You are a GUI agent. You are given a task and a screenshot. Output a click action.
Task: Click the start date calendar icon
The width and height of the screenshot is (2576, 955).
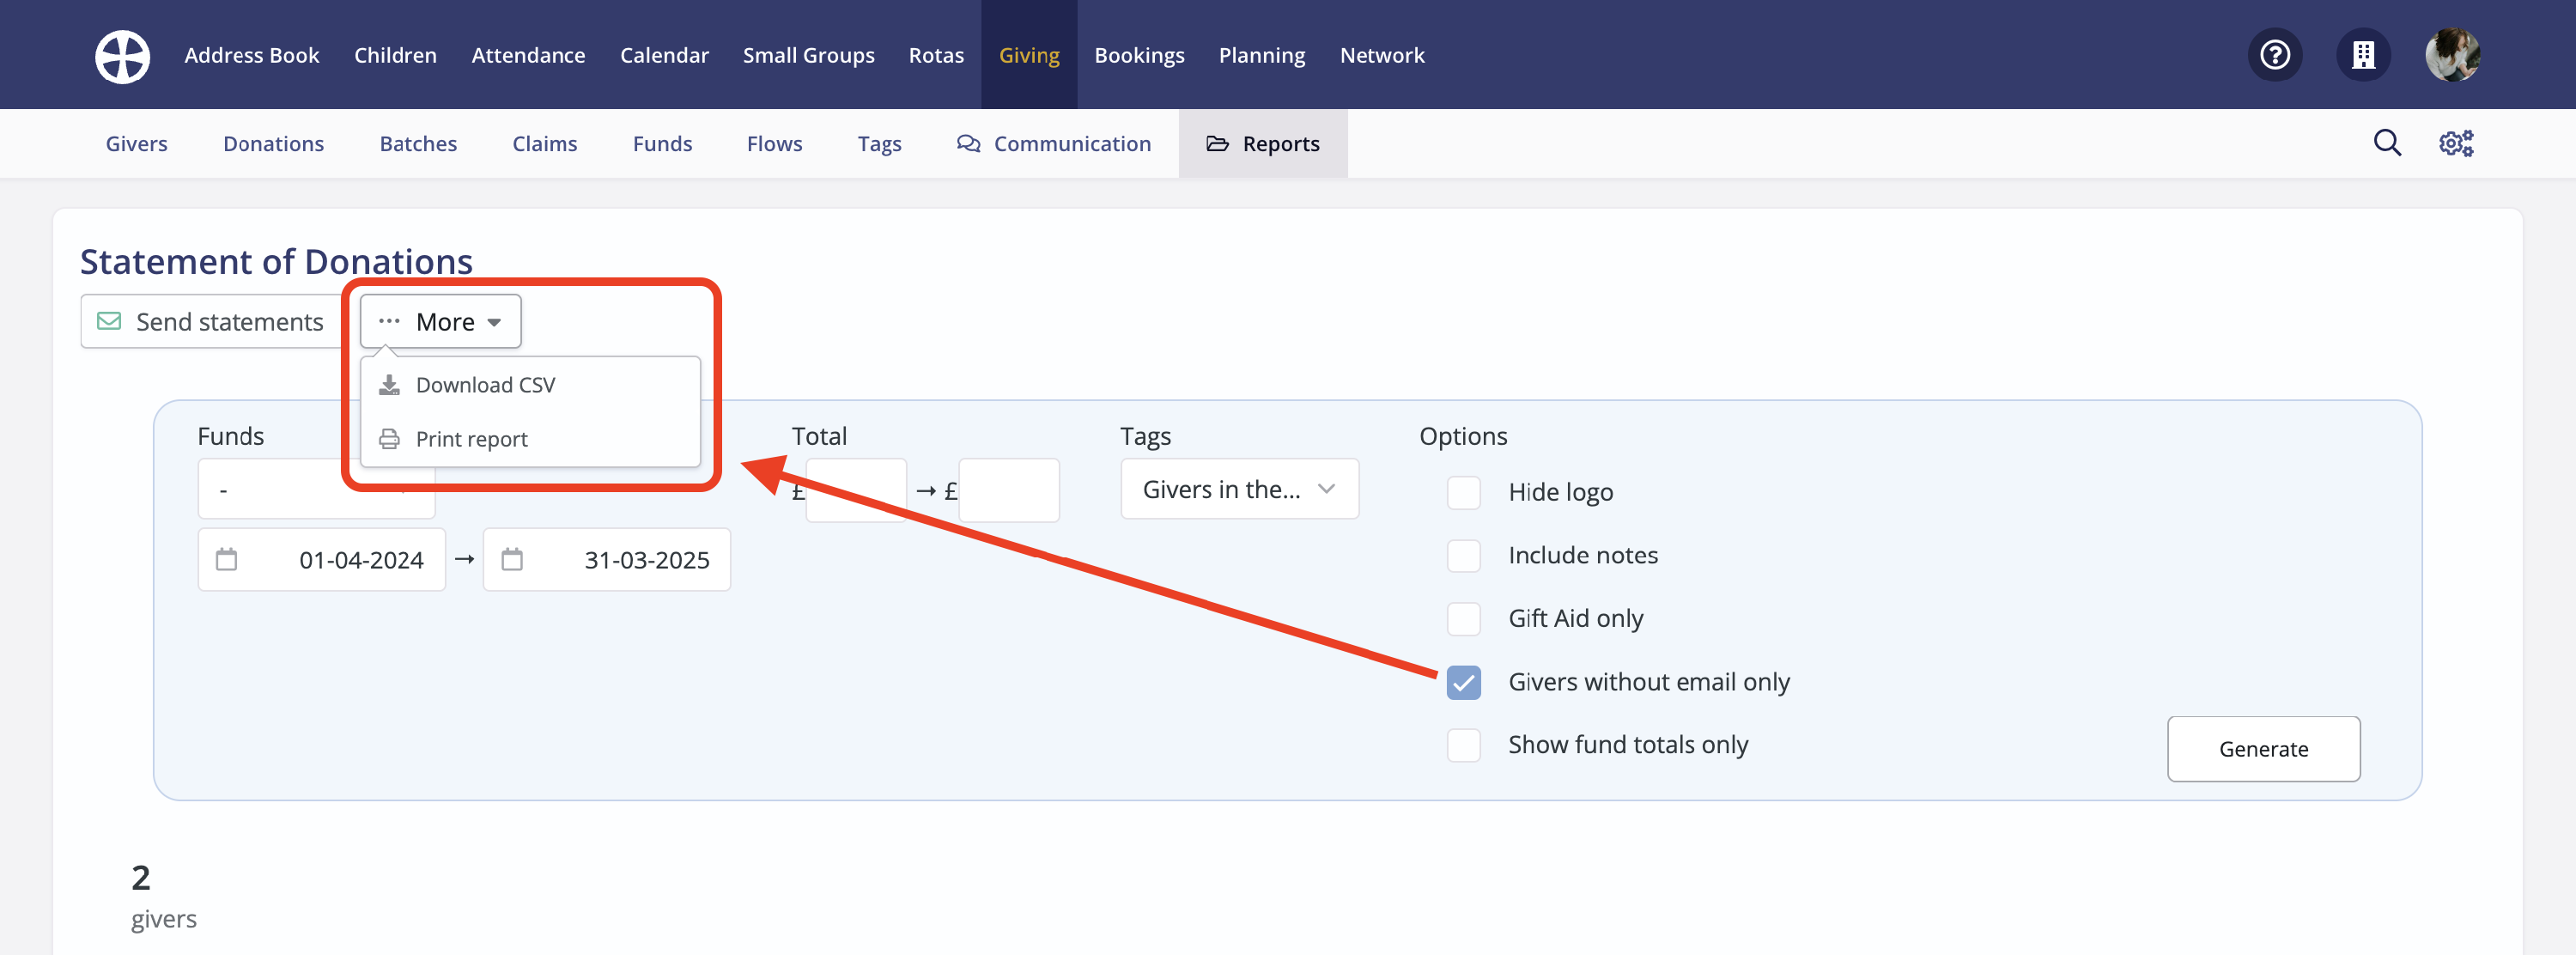click(227, 559)
